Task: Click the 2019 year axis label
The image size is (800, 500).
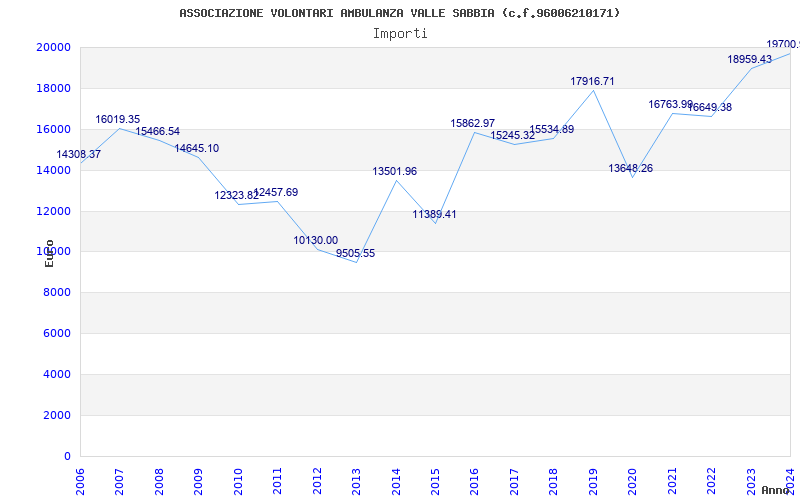Action: point(593,481)
